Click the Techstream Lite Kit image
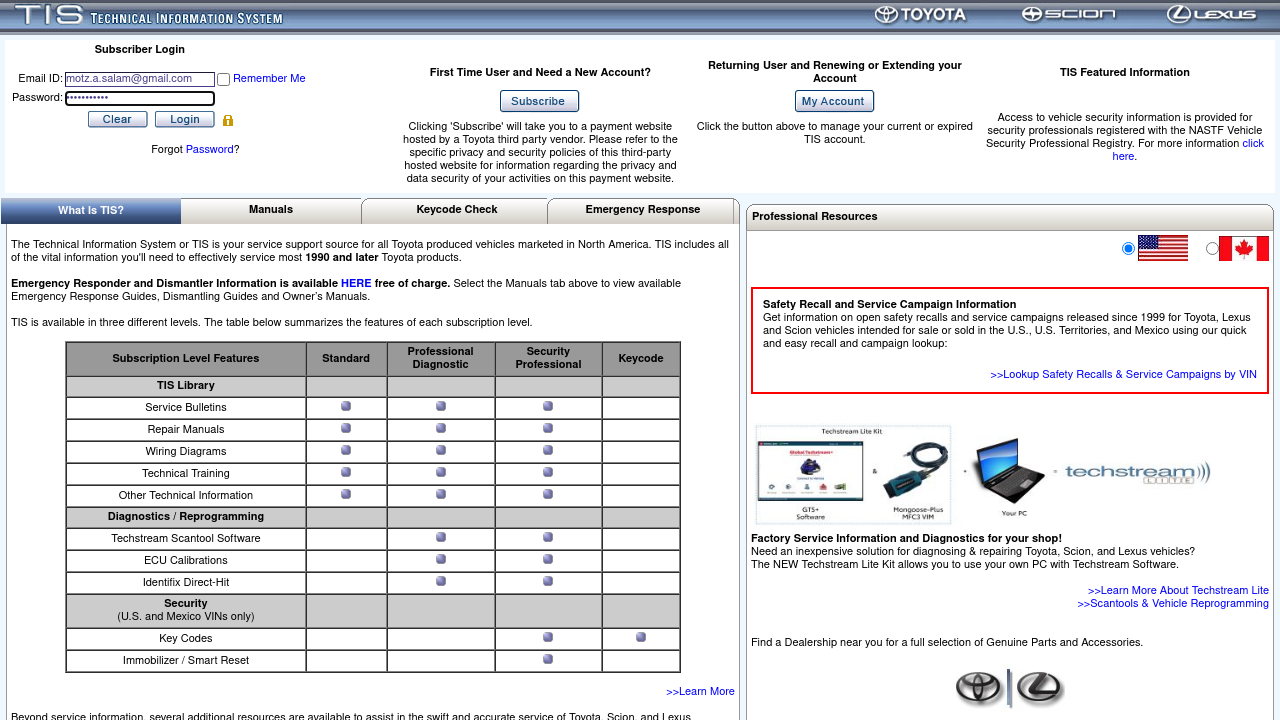 (983, 474)
